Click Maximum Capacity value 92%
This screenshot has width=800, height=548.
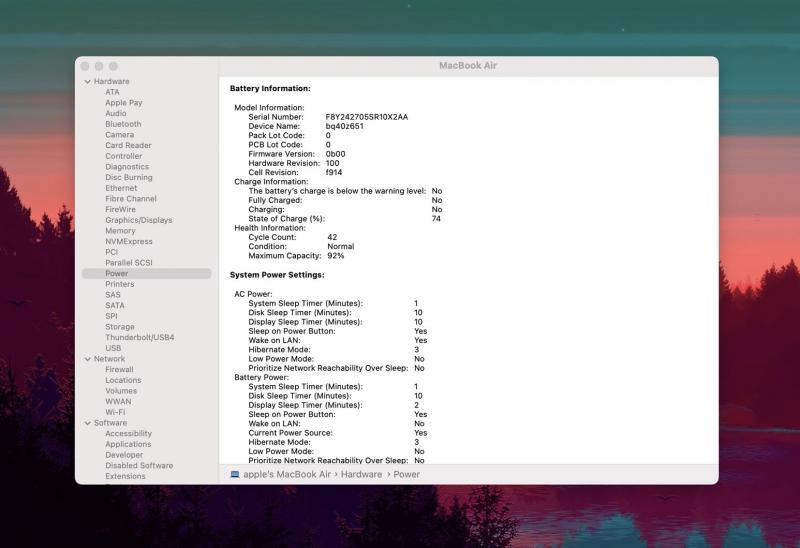[336, 256]
